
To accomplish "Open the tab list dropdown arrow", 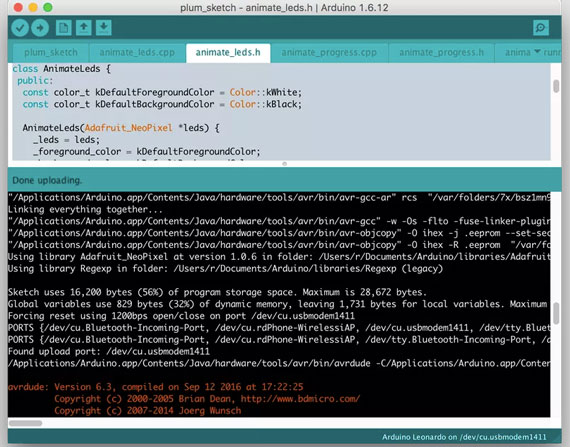I will pos(537,52).
